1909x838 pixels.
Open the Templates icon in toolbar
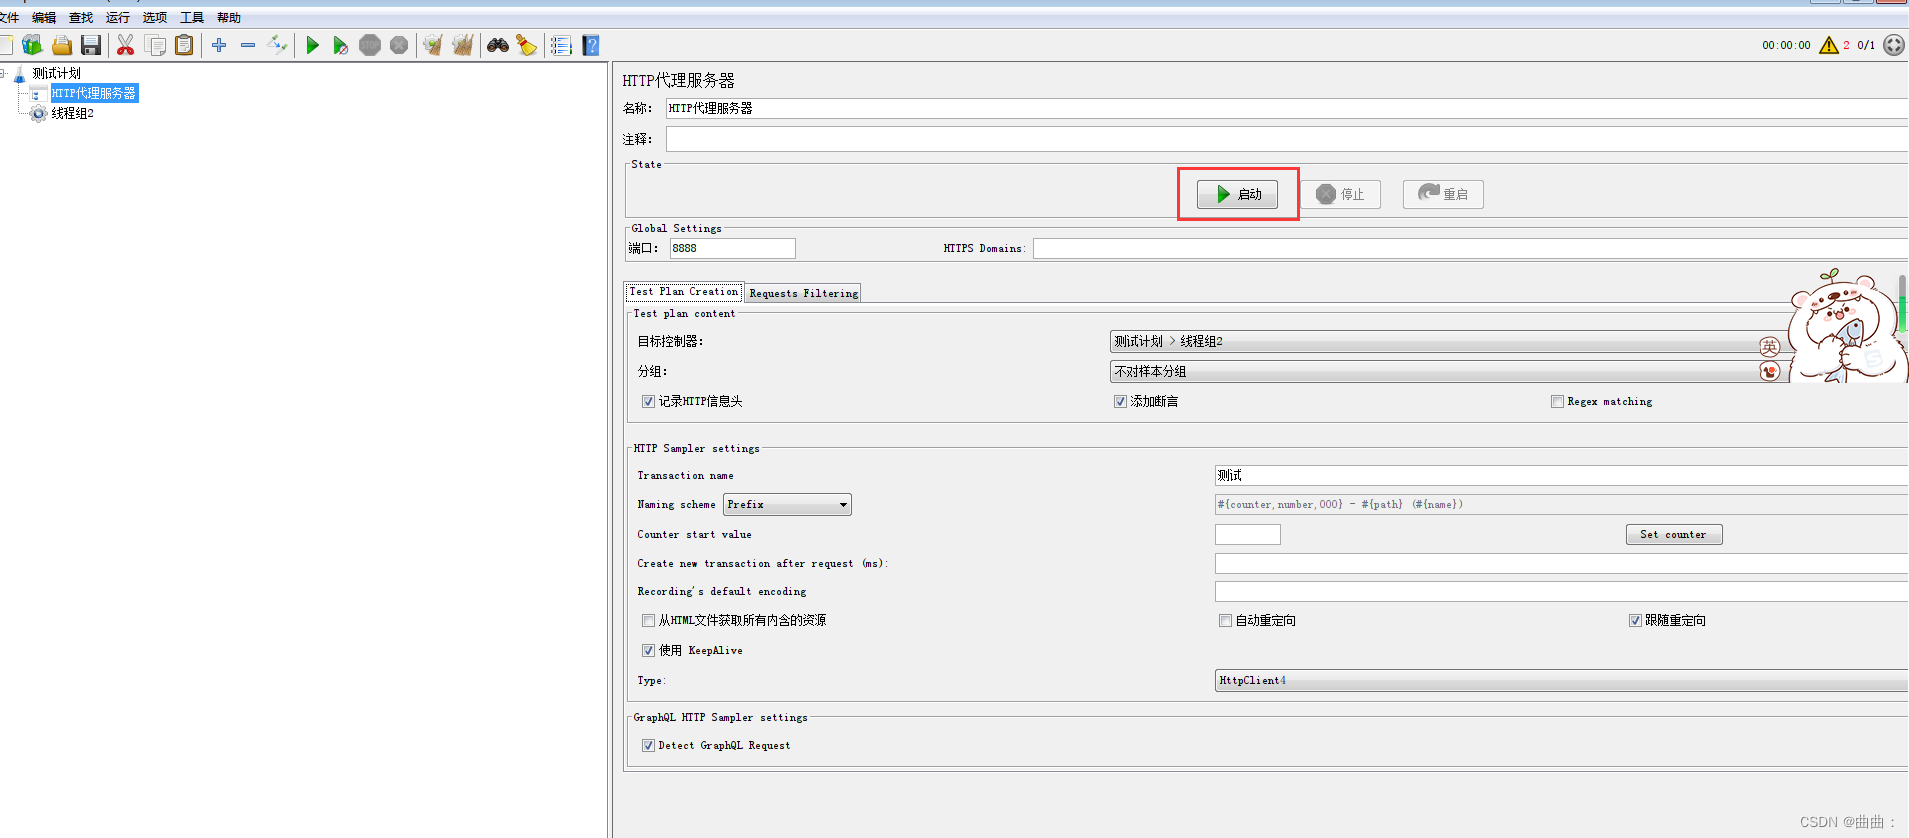[x=33, y=45]
